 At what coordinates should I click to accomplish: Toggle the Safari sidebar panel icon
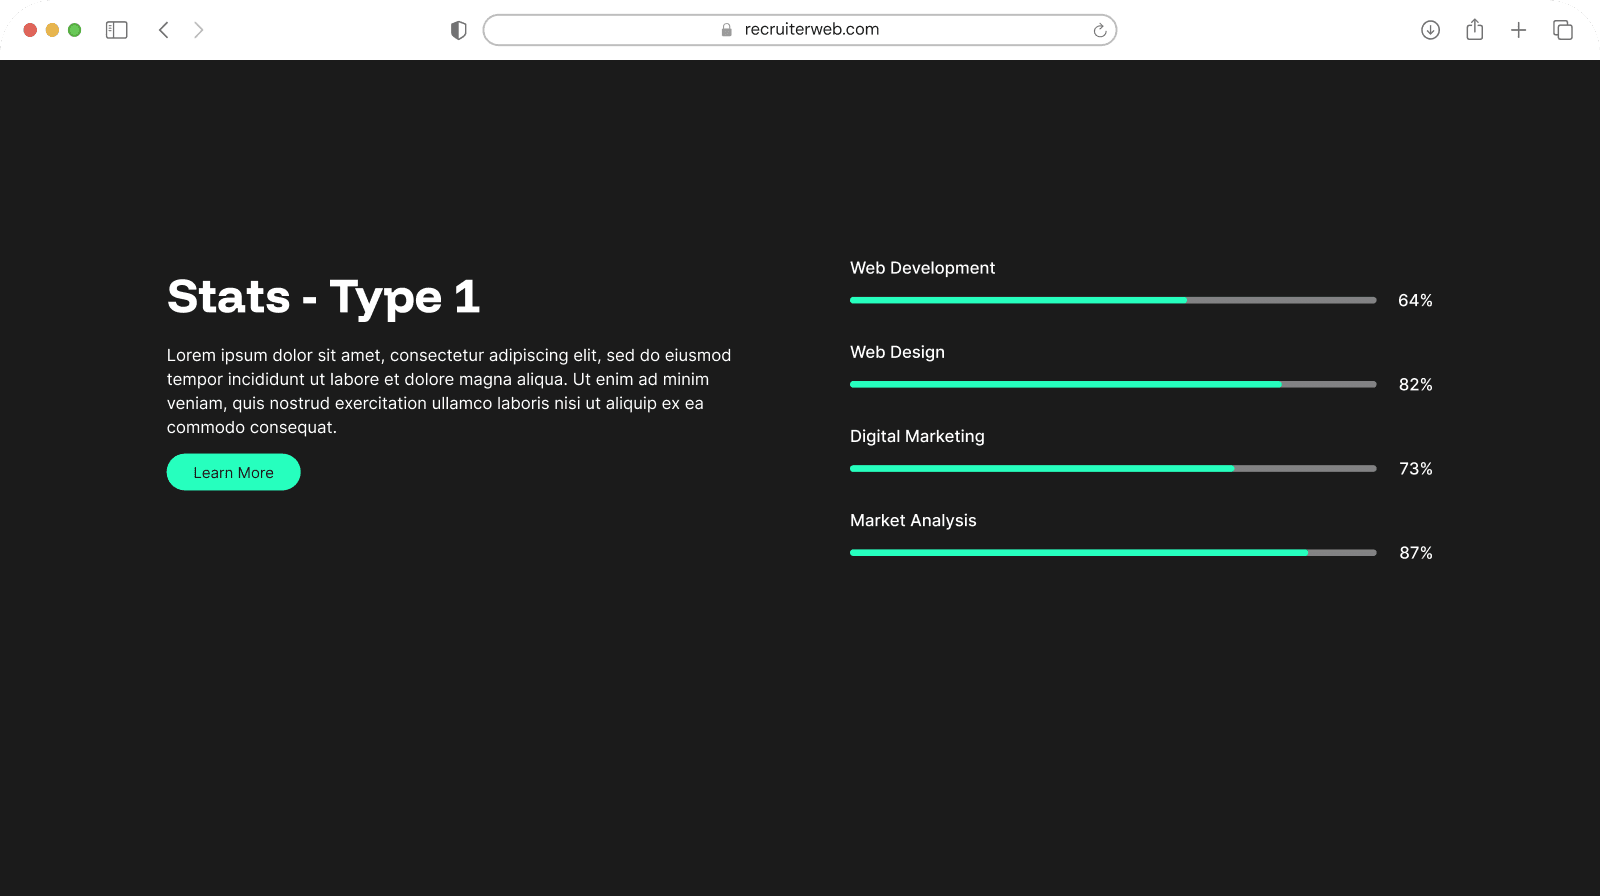[x=117, y=30]
